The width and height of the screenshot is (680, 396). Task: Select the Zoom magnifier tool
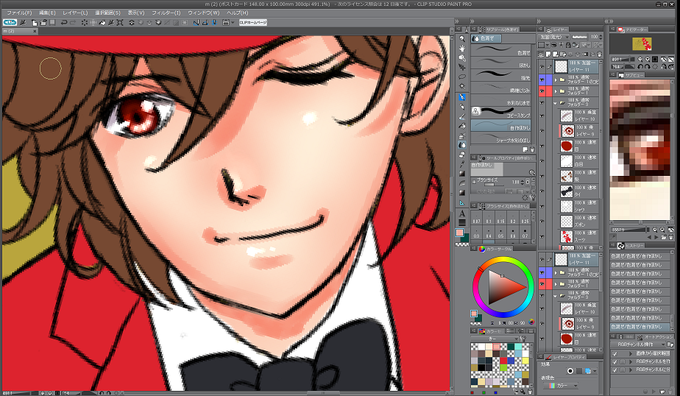click(462, 39)
